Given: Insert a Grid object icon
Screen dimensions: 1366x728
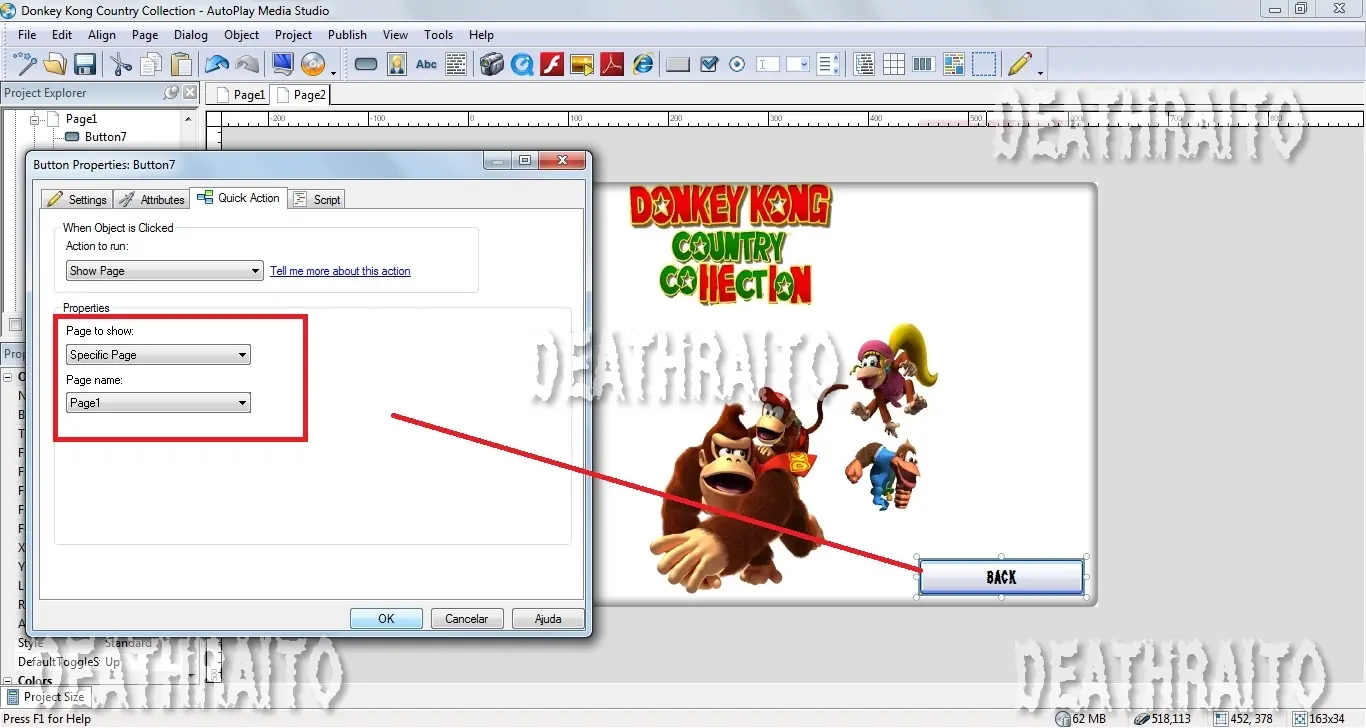Looking at the screenshot, I should (x=894, y=64).
